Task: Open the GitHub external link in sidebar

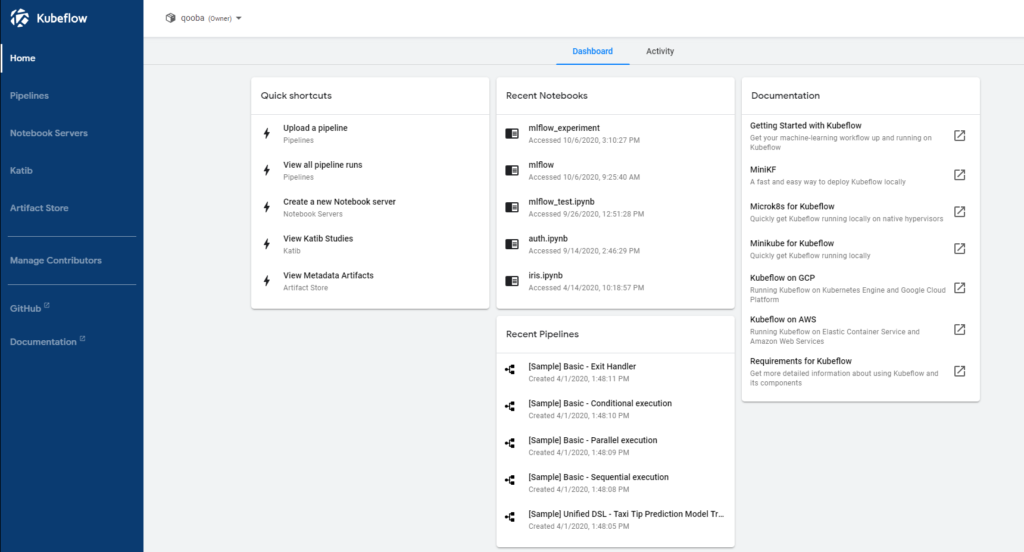Action: click(29, 308)
